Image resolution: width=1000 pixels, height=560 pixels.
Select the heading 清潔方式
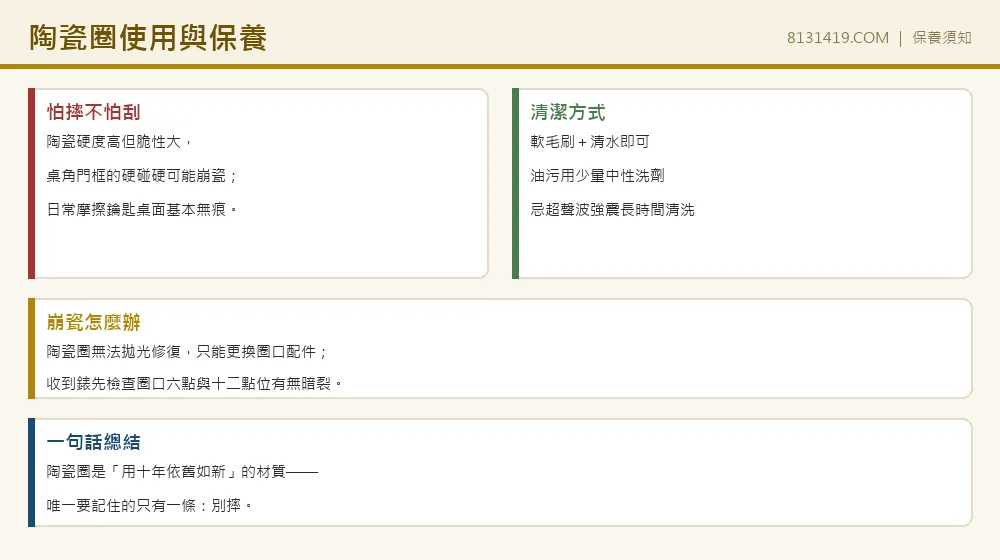(x=568, y=112)
